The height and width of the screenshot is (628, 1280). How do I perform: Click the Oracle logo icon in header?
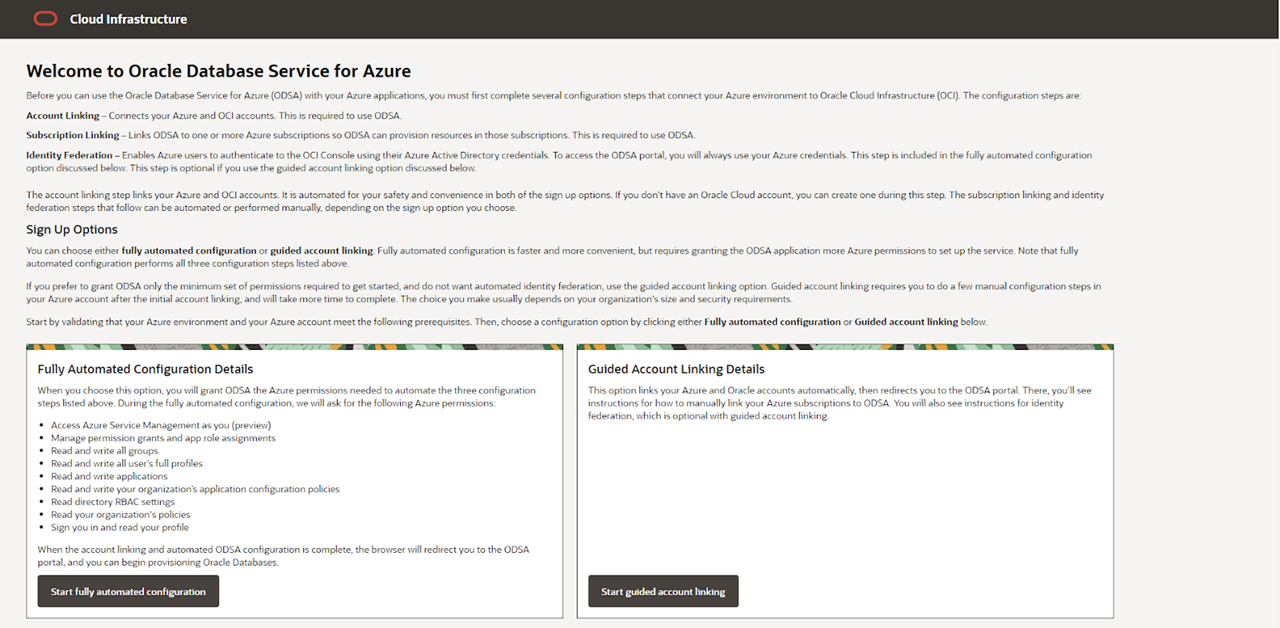click(x=45, y=19)
